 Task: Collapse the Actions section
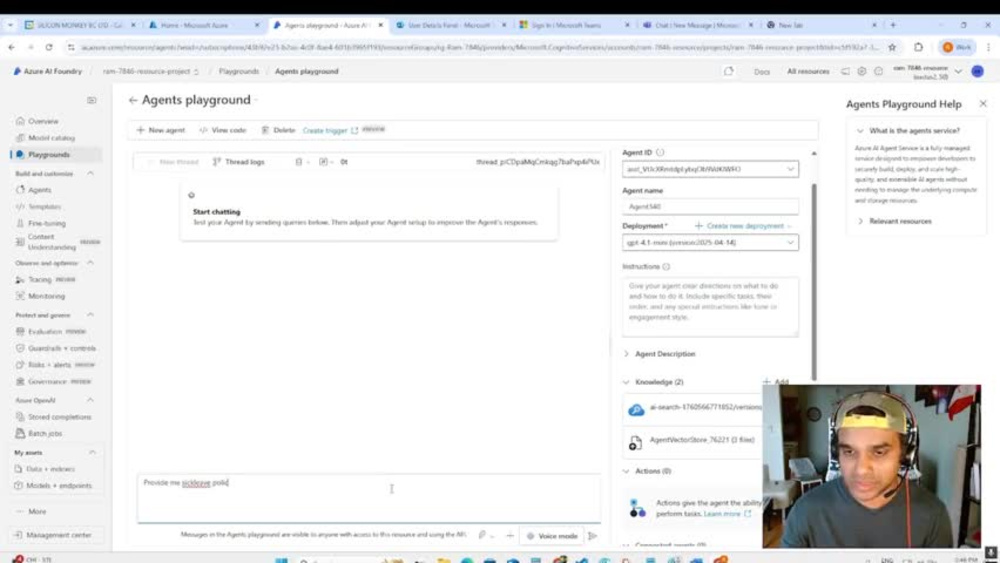click(x=626, y=471)
